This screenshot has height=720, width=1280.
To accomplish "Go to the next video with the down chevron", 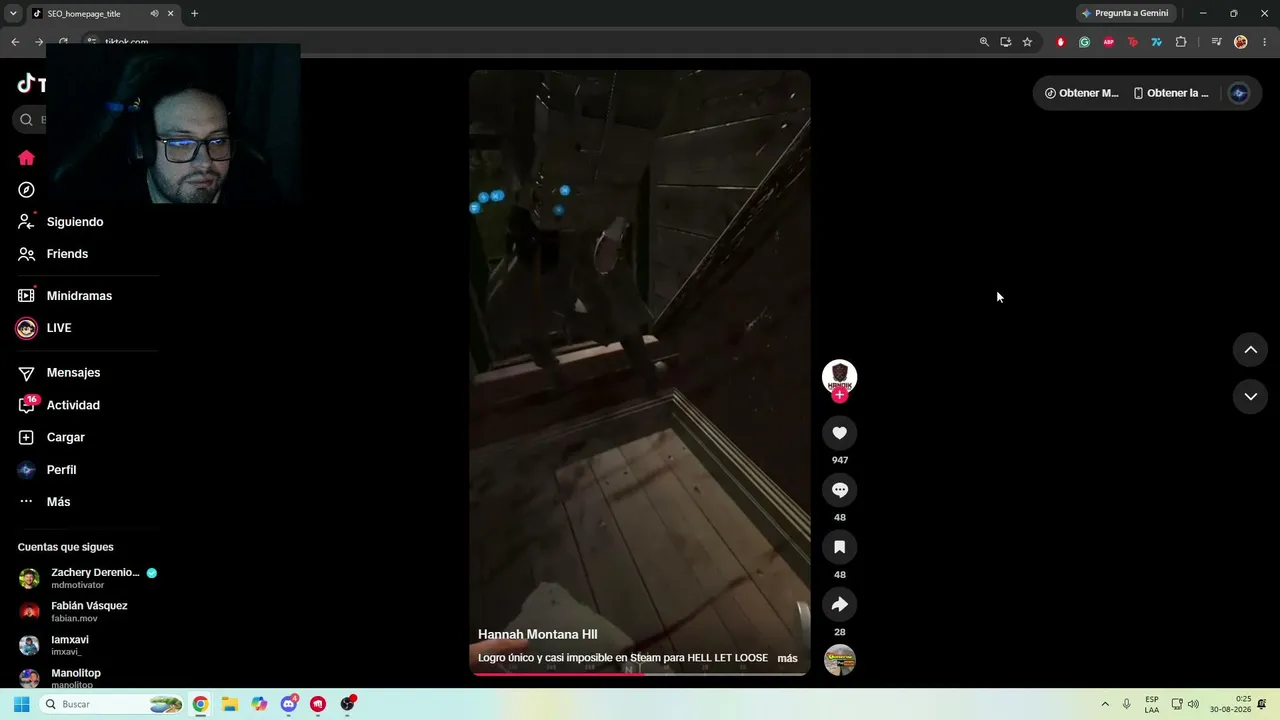I will coord(1250,396).
